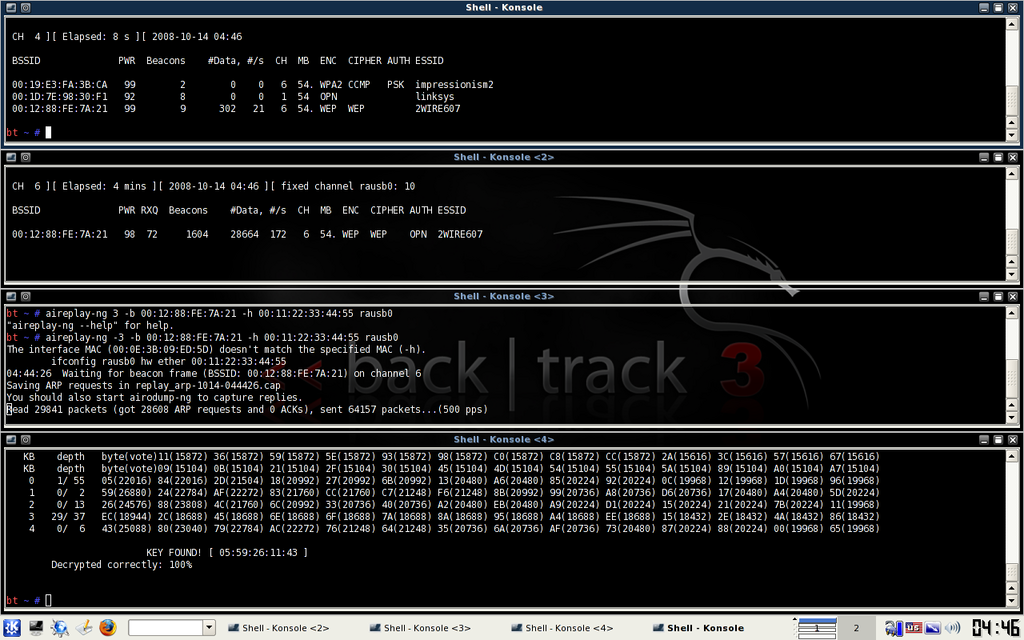Image resolution: width=1024 pixels, height=640 pixels.
Task: Click 'fixed channel rausb0: 10' text
Action: tap(348, 187)
